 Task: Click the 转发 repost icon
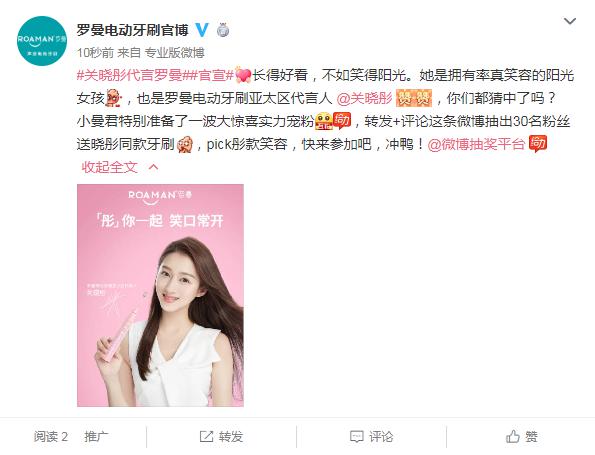(206, 436)
